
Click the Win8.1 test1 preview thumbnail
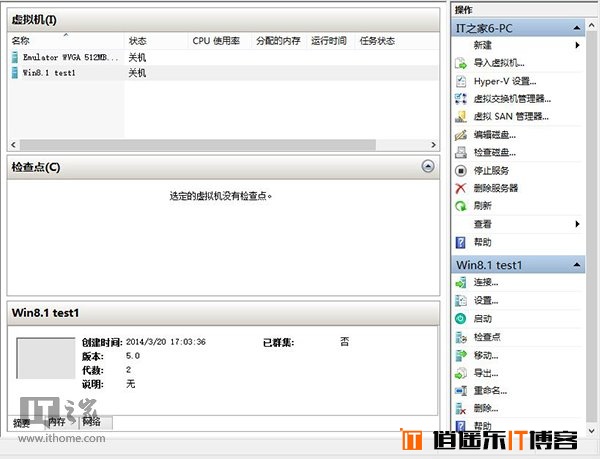[46, 358]
